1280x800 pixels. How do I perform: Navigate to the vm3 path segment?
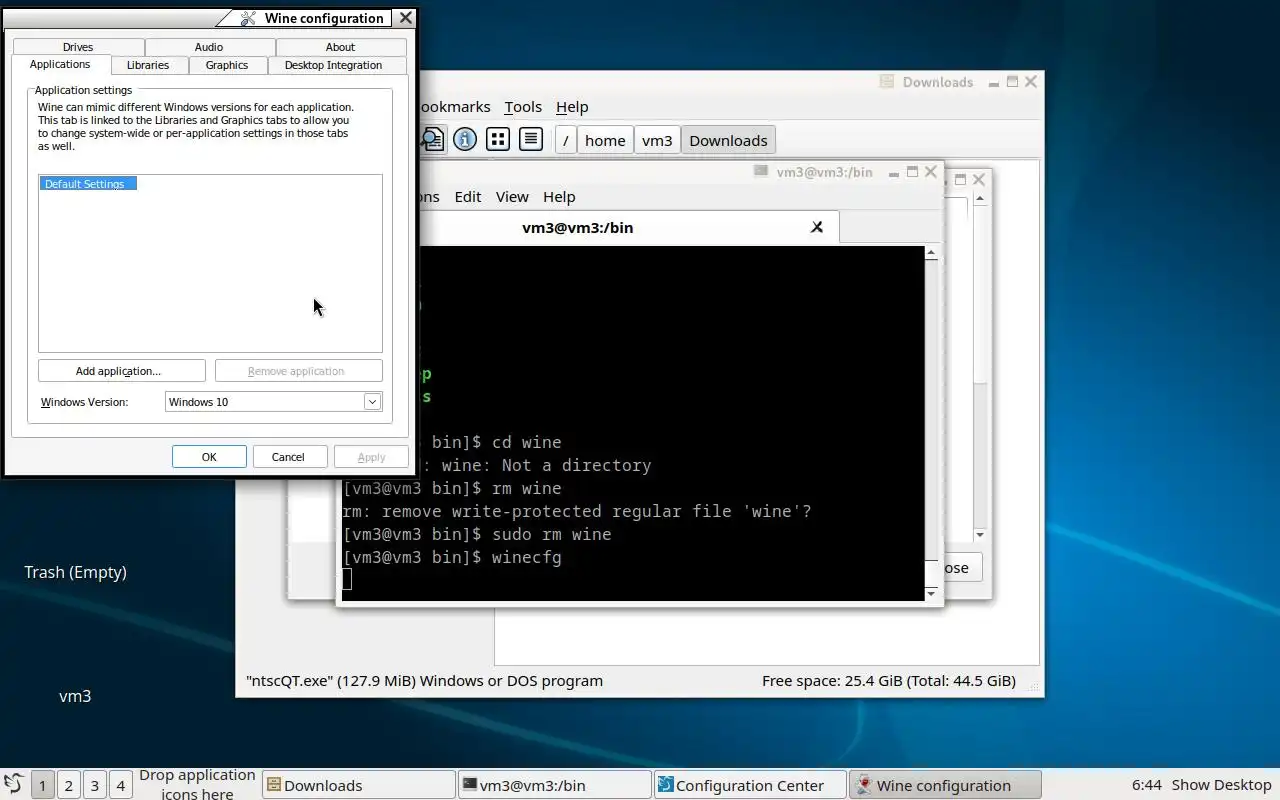[x=657, y=140]
